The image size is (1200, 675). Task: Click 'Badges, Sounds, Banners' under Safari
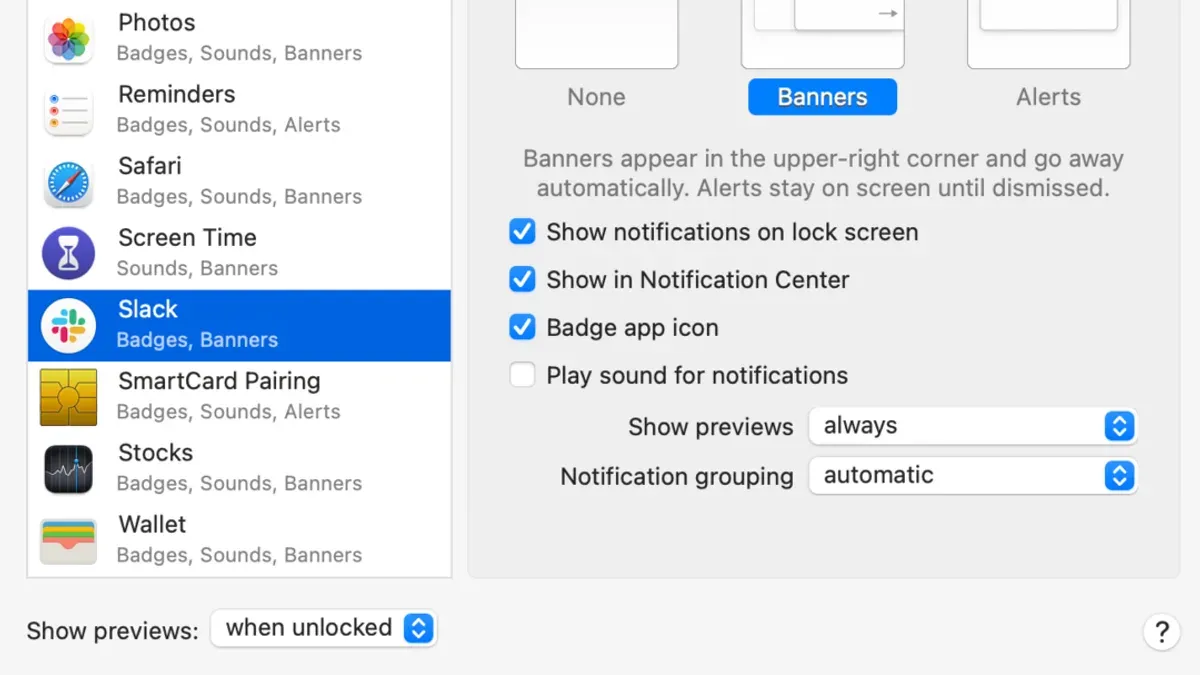tap(239, 197)
